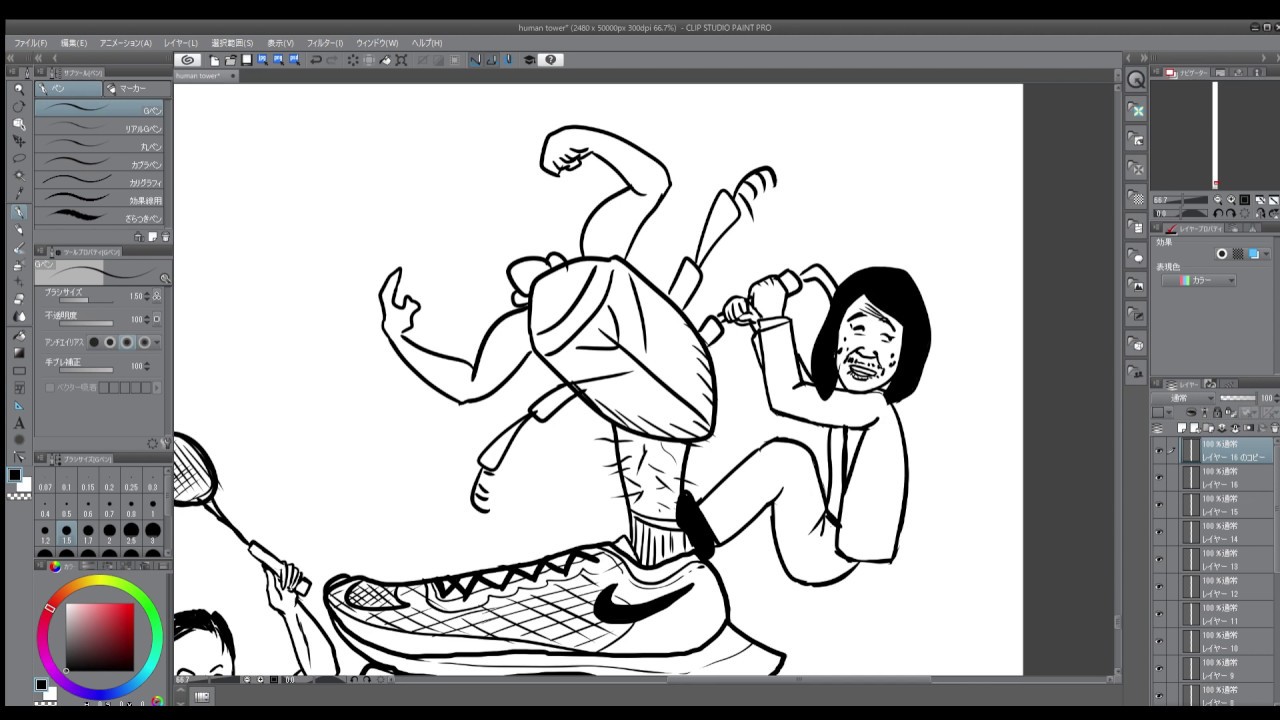Enable the ベクター吸着 checkbox

pyautogui.click(x=50, y=387)
